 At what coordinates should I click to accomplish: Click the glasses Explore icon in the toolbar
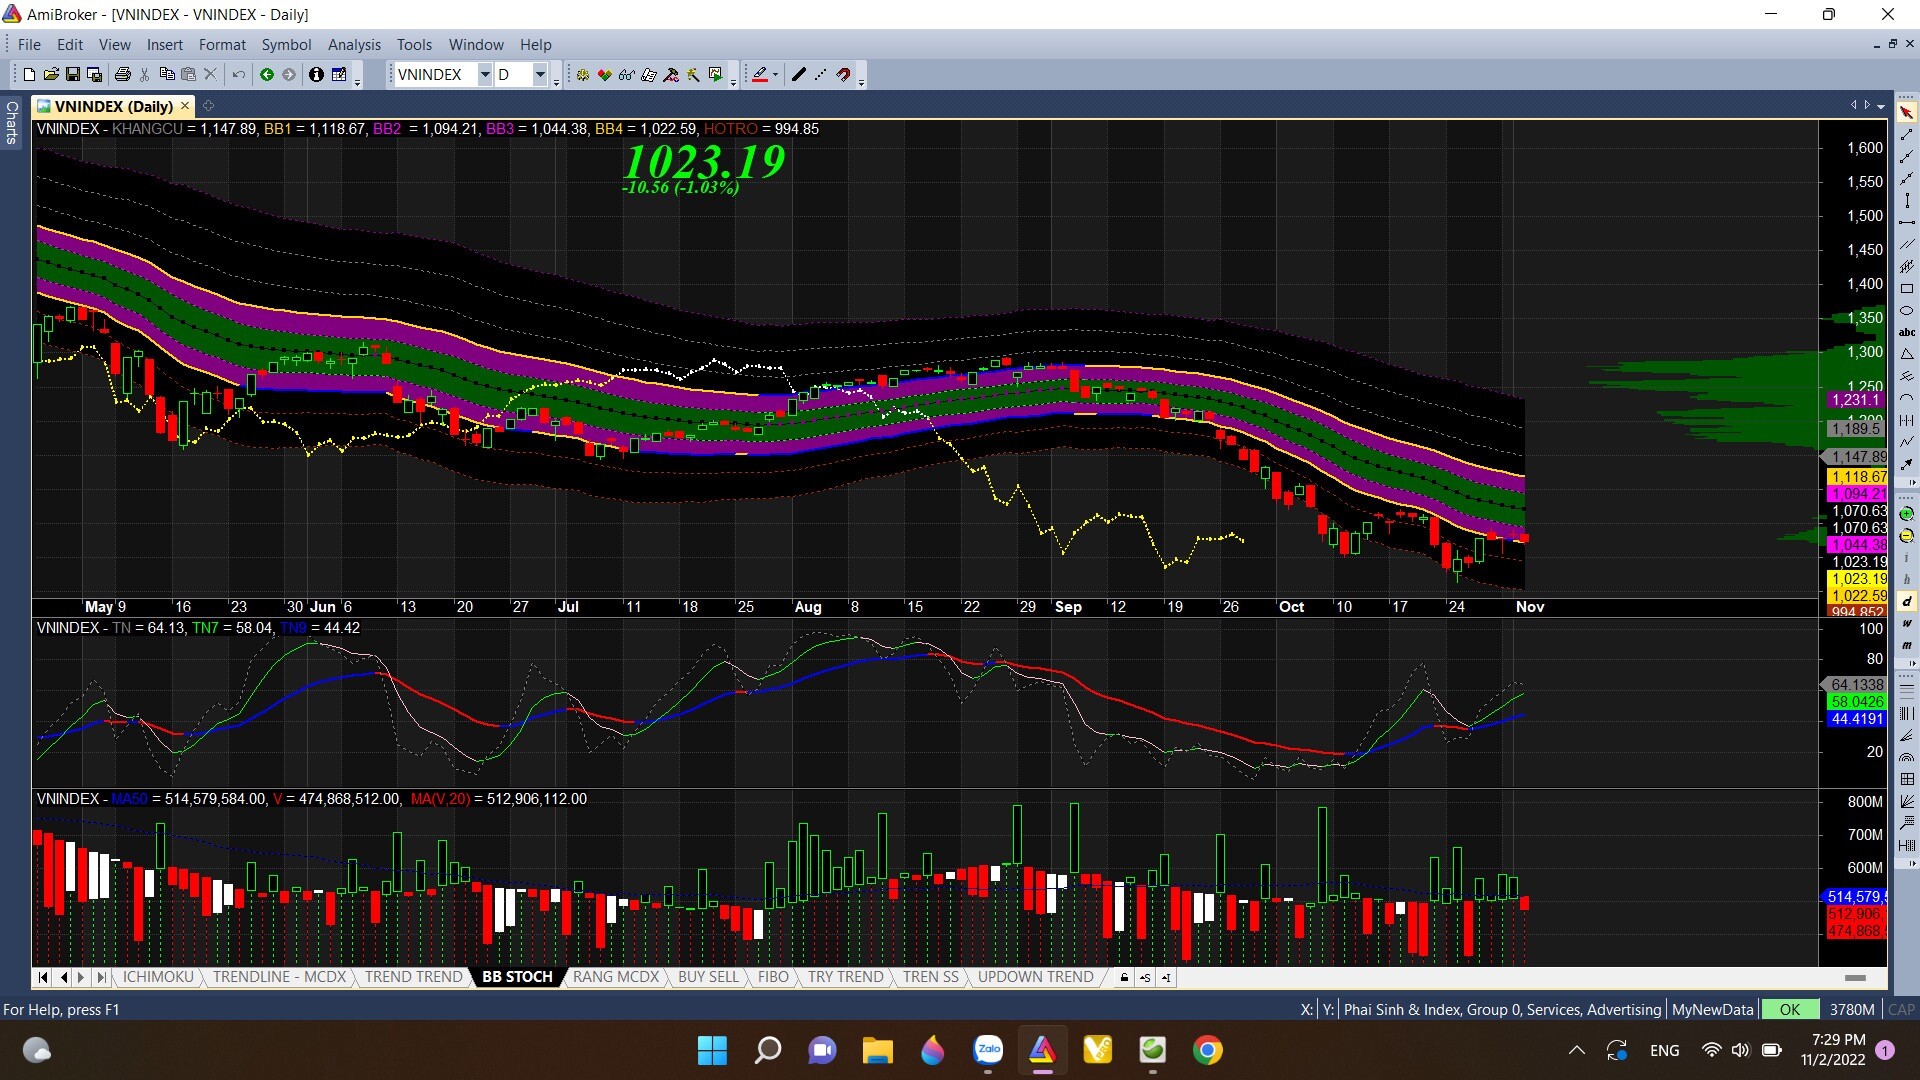pos(627,74)
